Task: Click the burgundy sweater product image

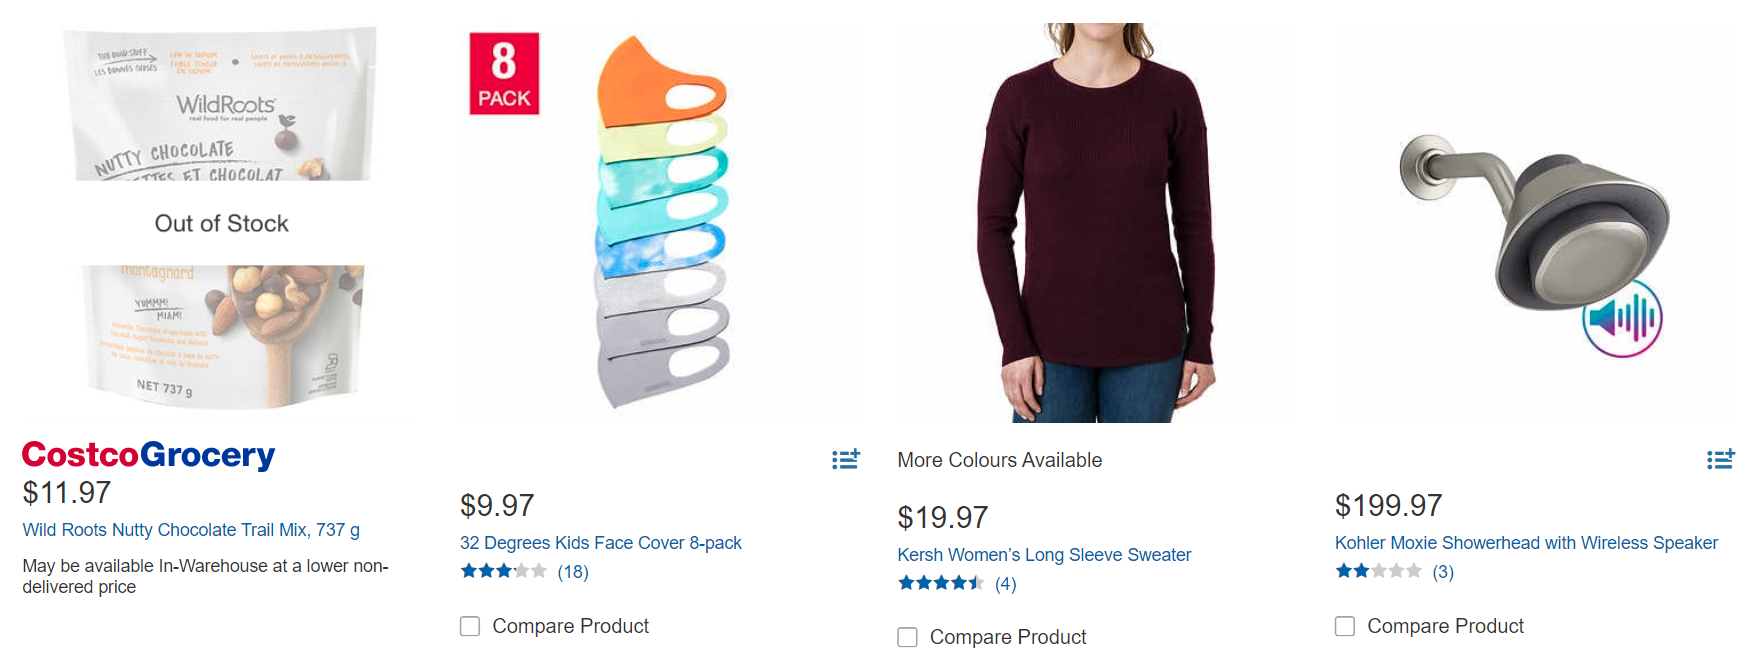Action: [x=1096, y=222]
